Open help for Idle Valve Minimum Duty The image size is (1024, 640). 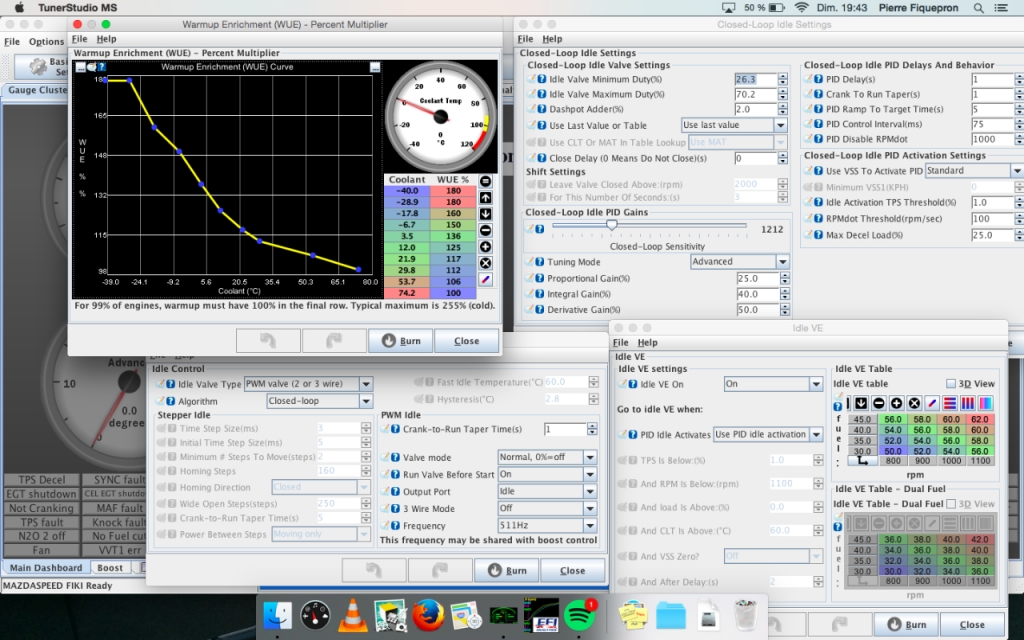tap(541, 79)
